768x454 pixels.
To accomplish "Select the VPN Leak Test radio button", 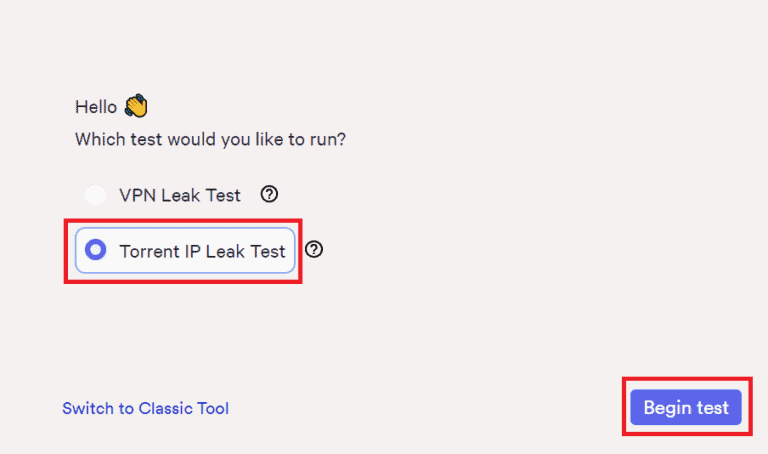I will coord(96,196).
